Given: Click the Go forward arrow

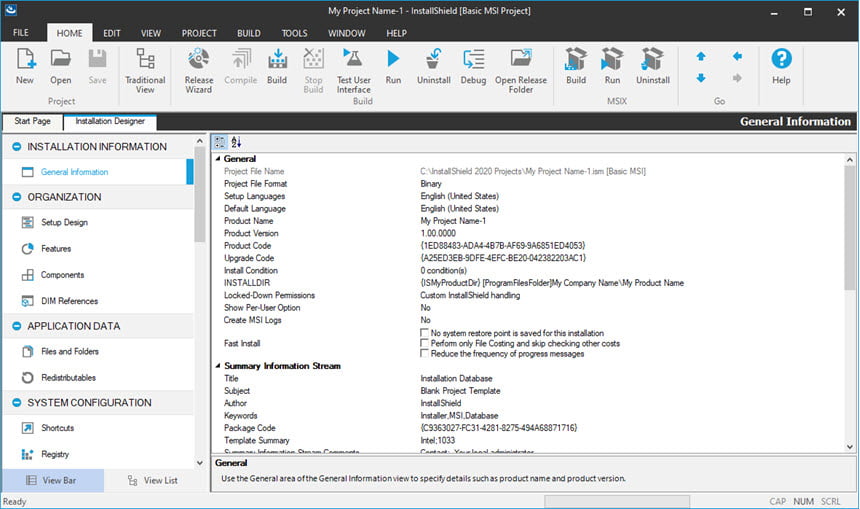Looking at the screenshot, I should tap(737, 78).
